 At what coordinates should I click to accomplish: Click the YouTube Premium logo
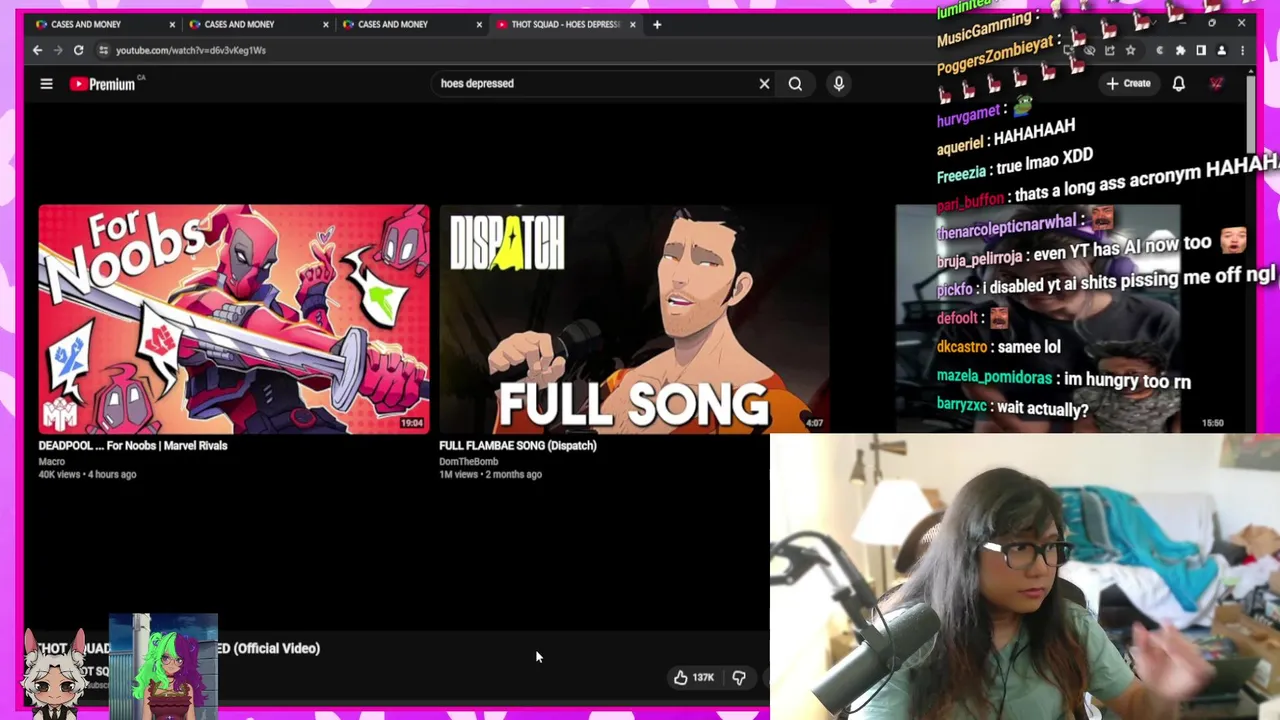102,84
